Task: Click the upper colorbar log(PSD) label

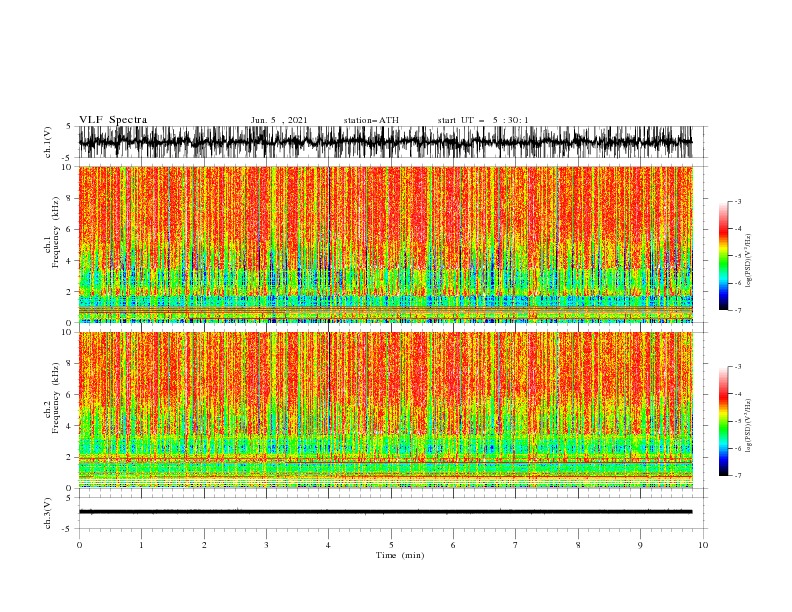Action: click(x=748, y=261)
